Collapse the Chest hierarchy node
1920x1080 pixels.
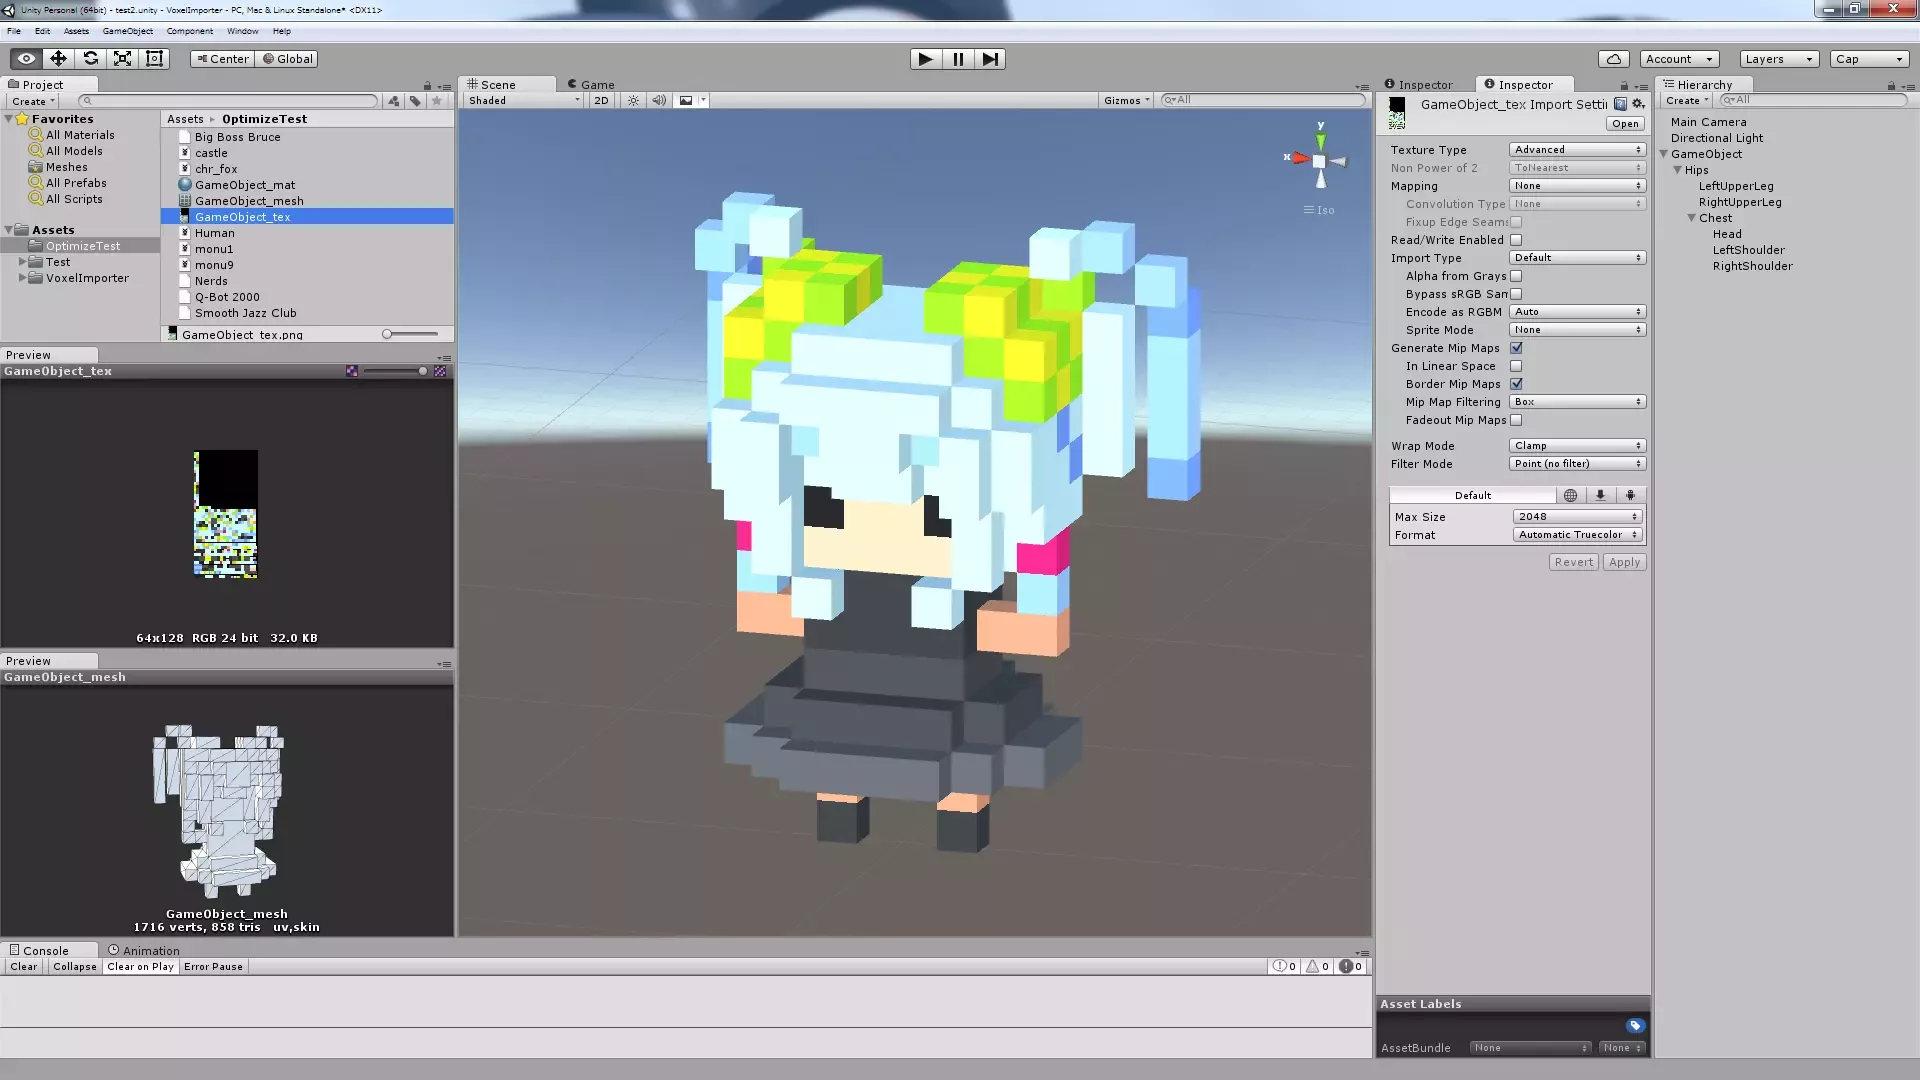(1692, 218)
